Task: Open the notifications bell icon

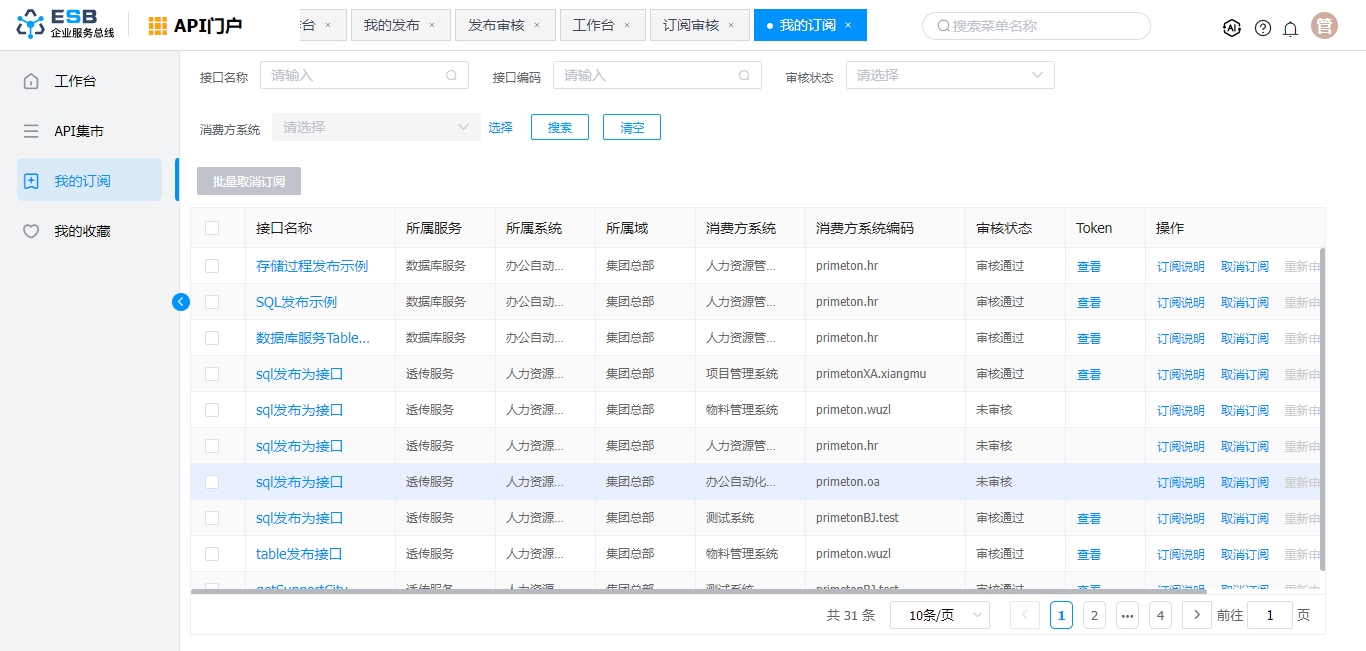Action: 1290,28
